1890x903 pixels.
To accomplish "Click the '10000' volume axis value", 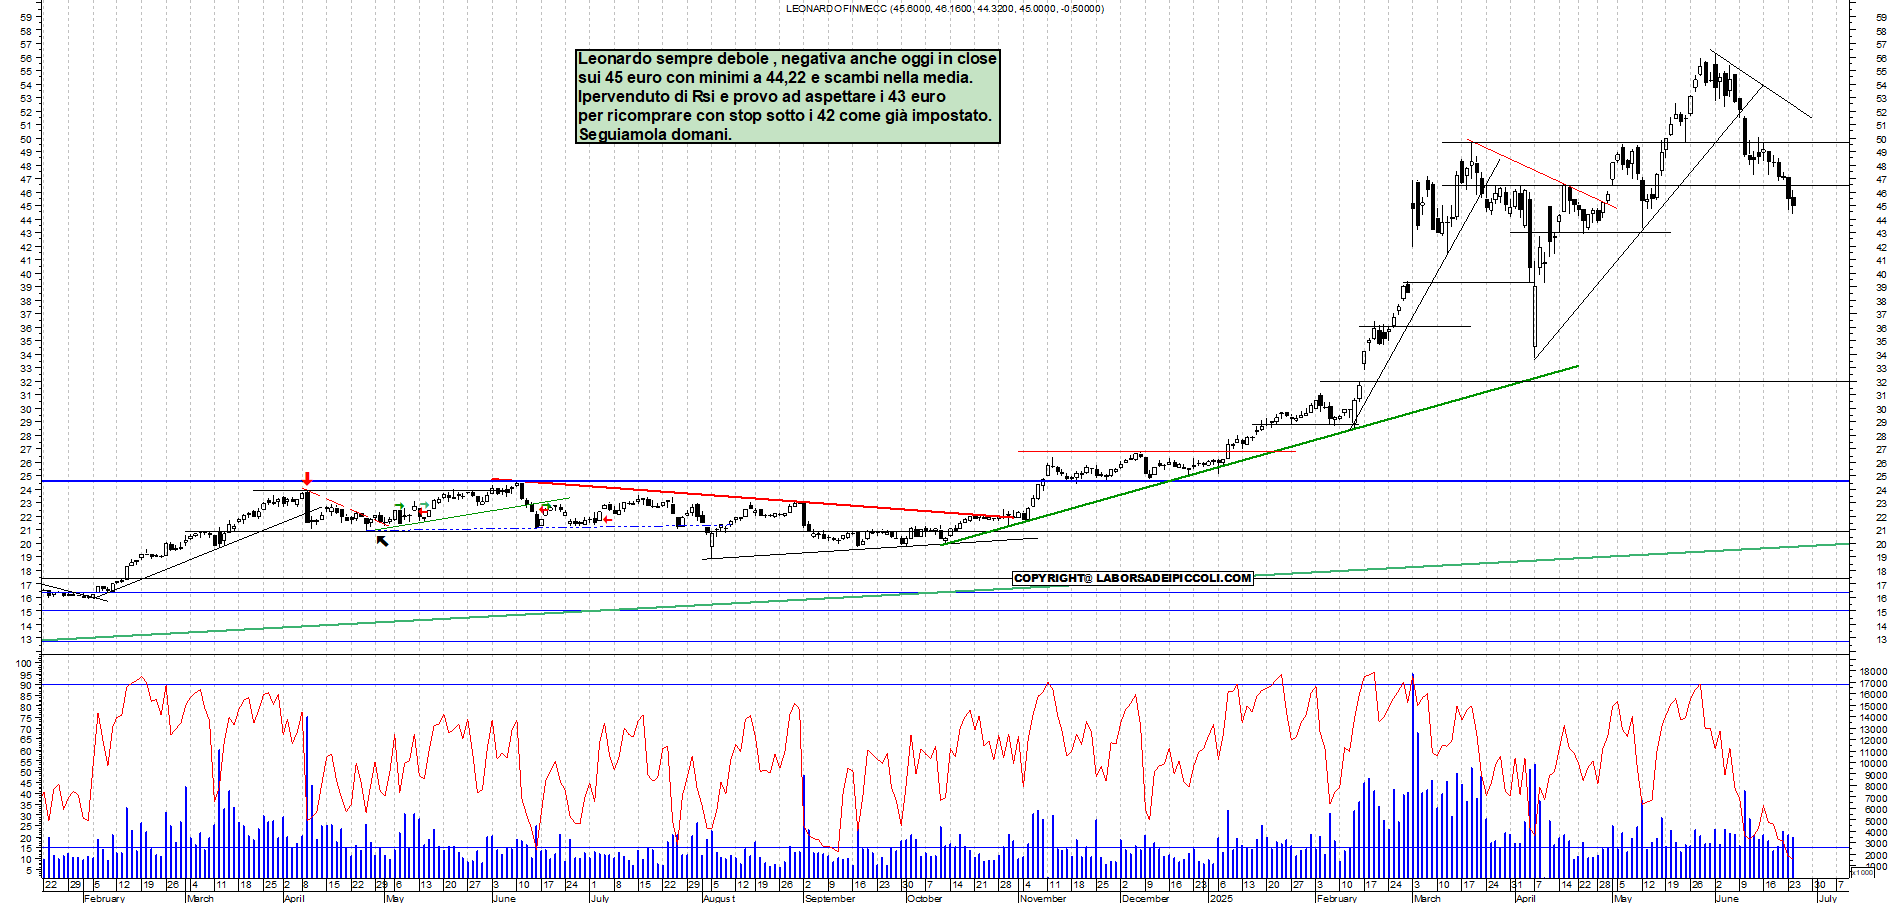I will pos(1872,764).
